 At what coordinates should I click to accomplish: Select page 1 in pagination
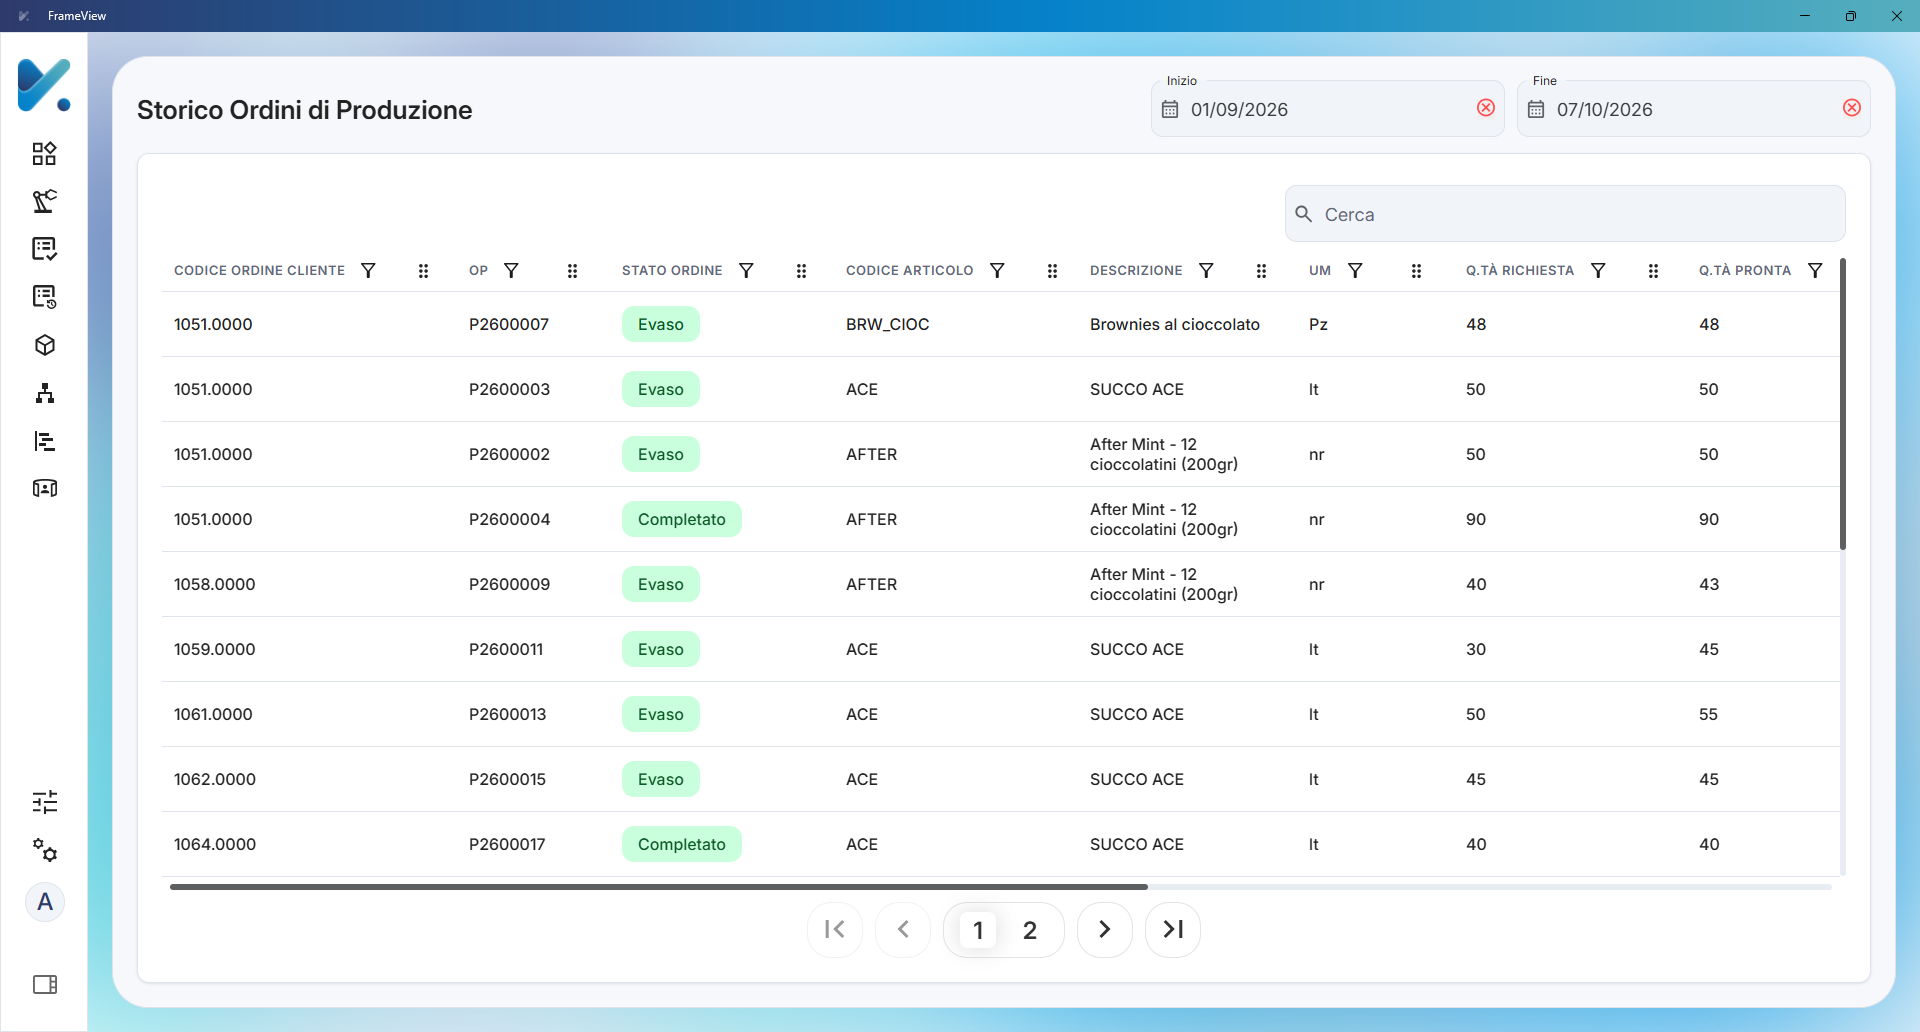pyautogui.click(x=978, y=930)
